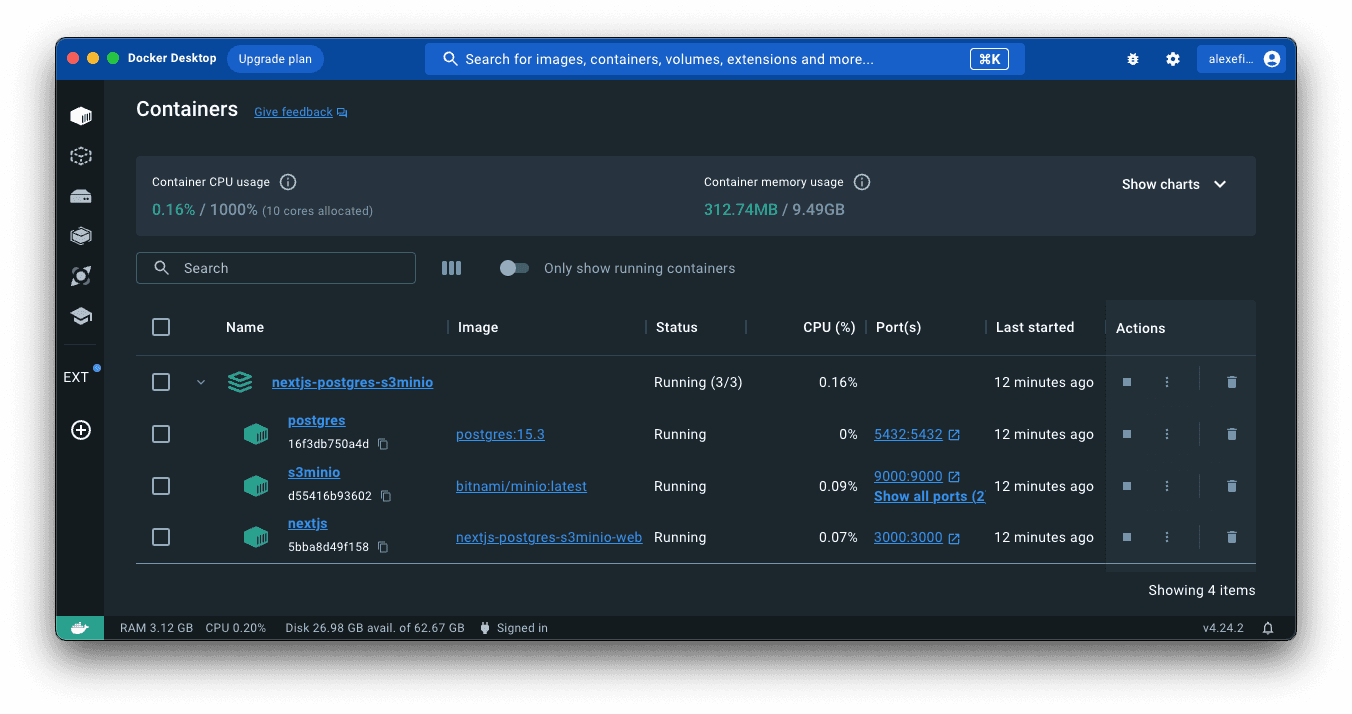The width and height of the screenshot is (1352, 714).
Task: Open the bitnami/minio:latest image link
Action: tap(521, 486)
